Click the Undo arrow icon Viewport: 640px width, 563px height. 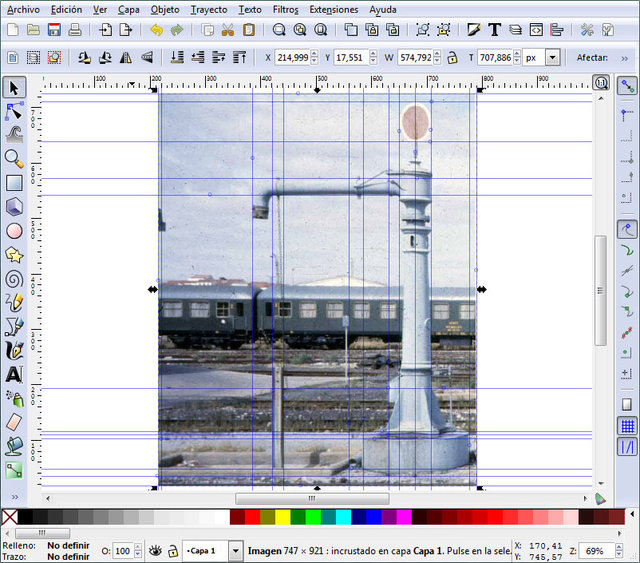coord(157,30)
